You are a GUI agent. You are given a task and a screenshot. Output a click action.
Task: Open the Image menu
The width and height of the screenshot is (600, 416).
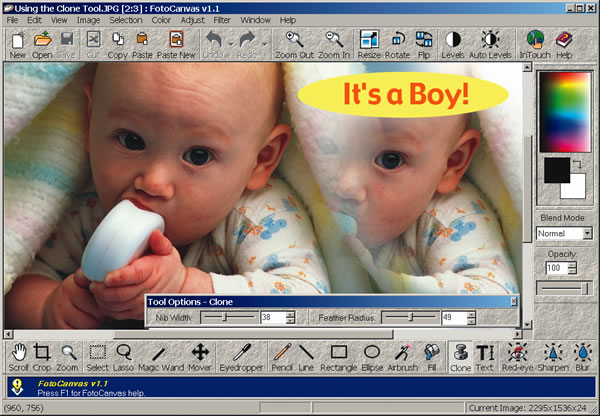coord(88,20)
